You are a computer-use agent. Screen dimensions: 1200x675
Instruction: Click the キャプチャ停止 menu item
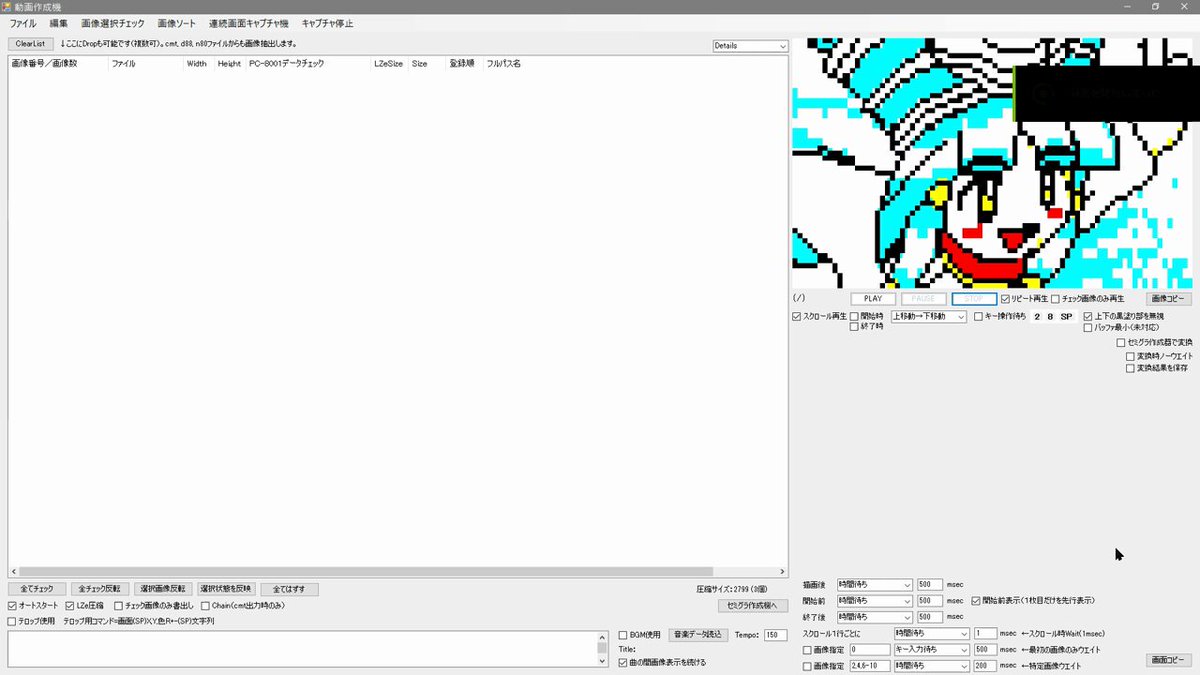point(328,23)
